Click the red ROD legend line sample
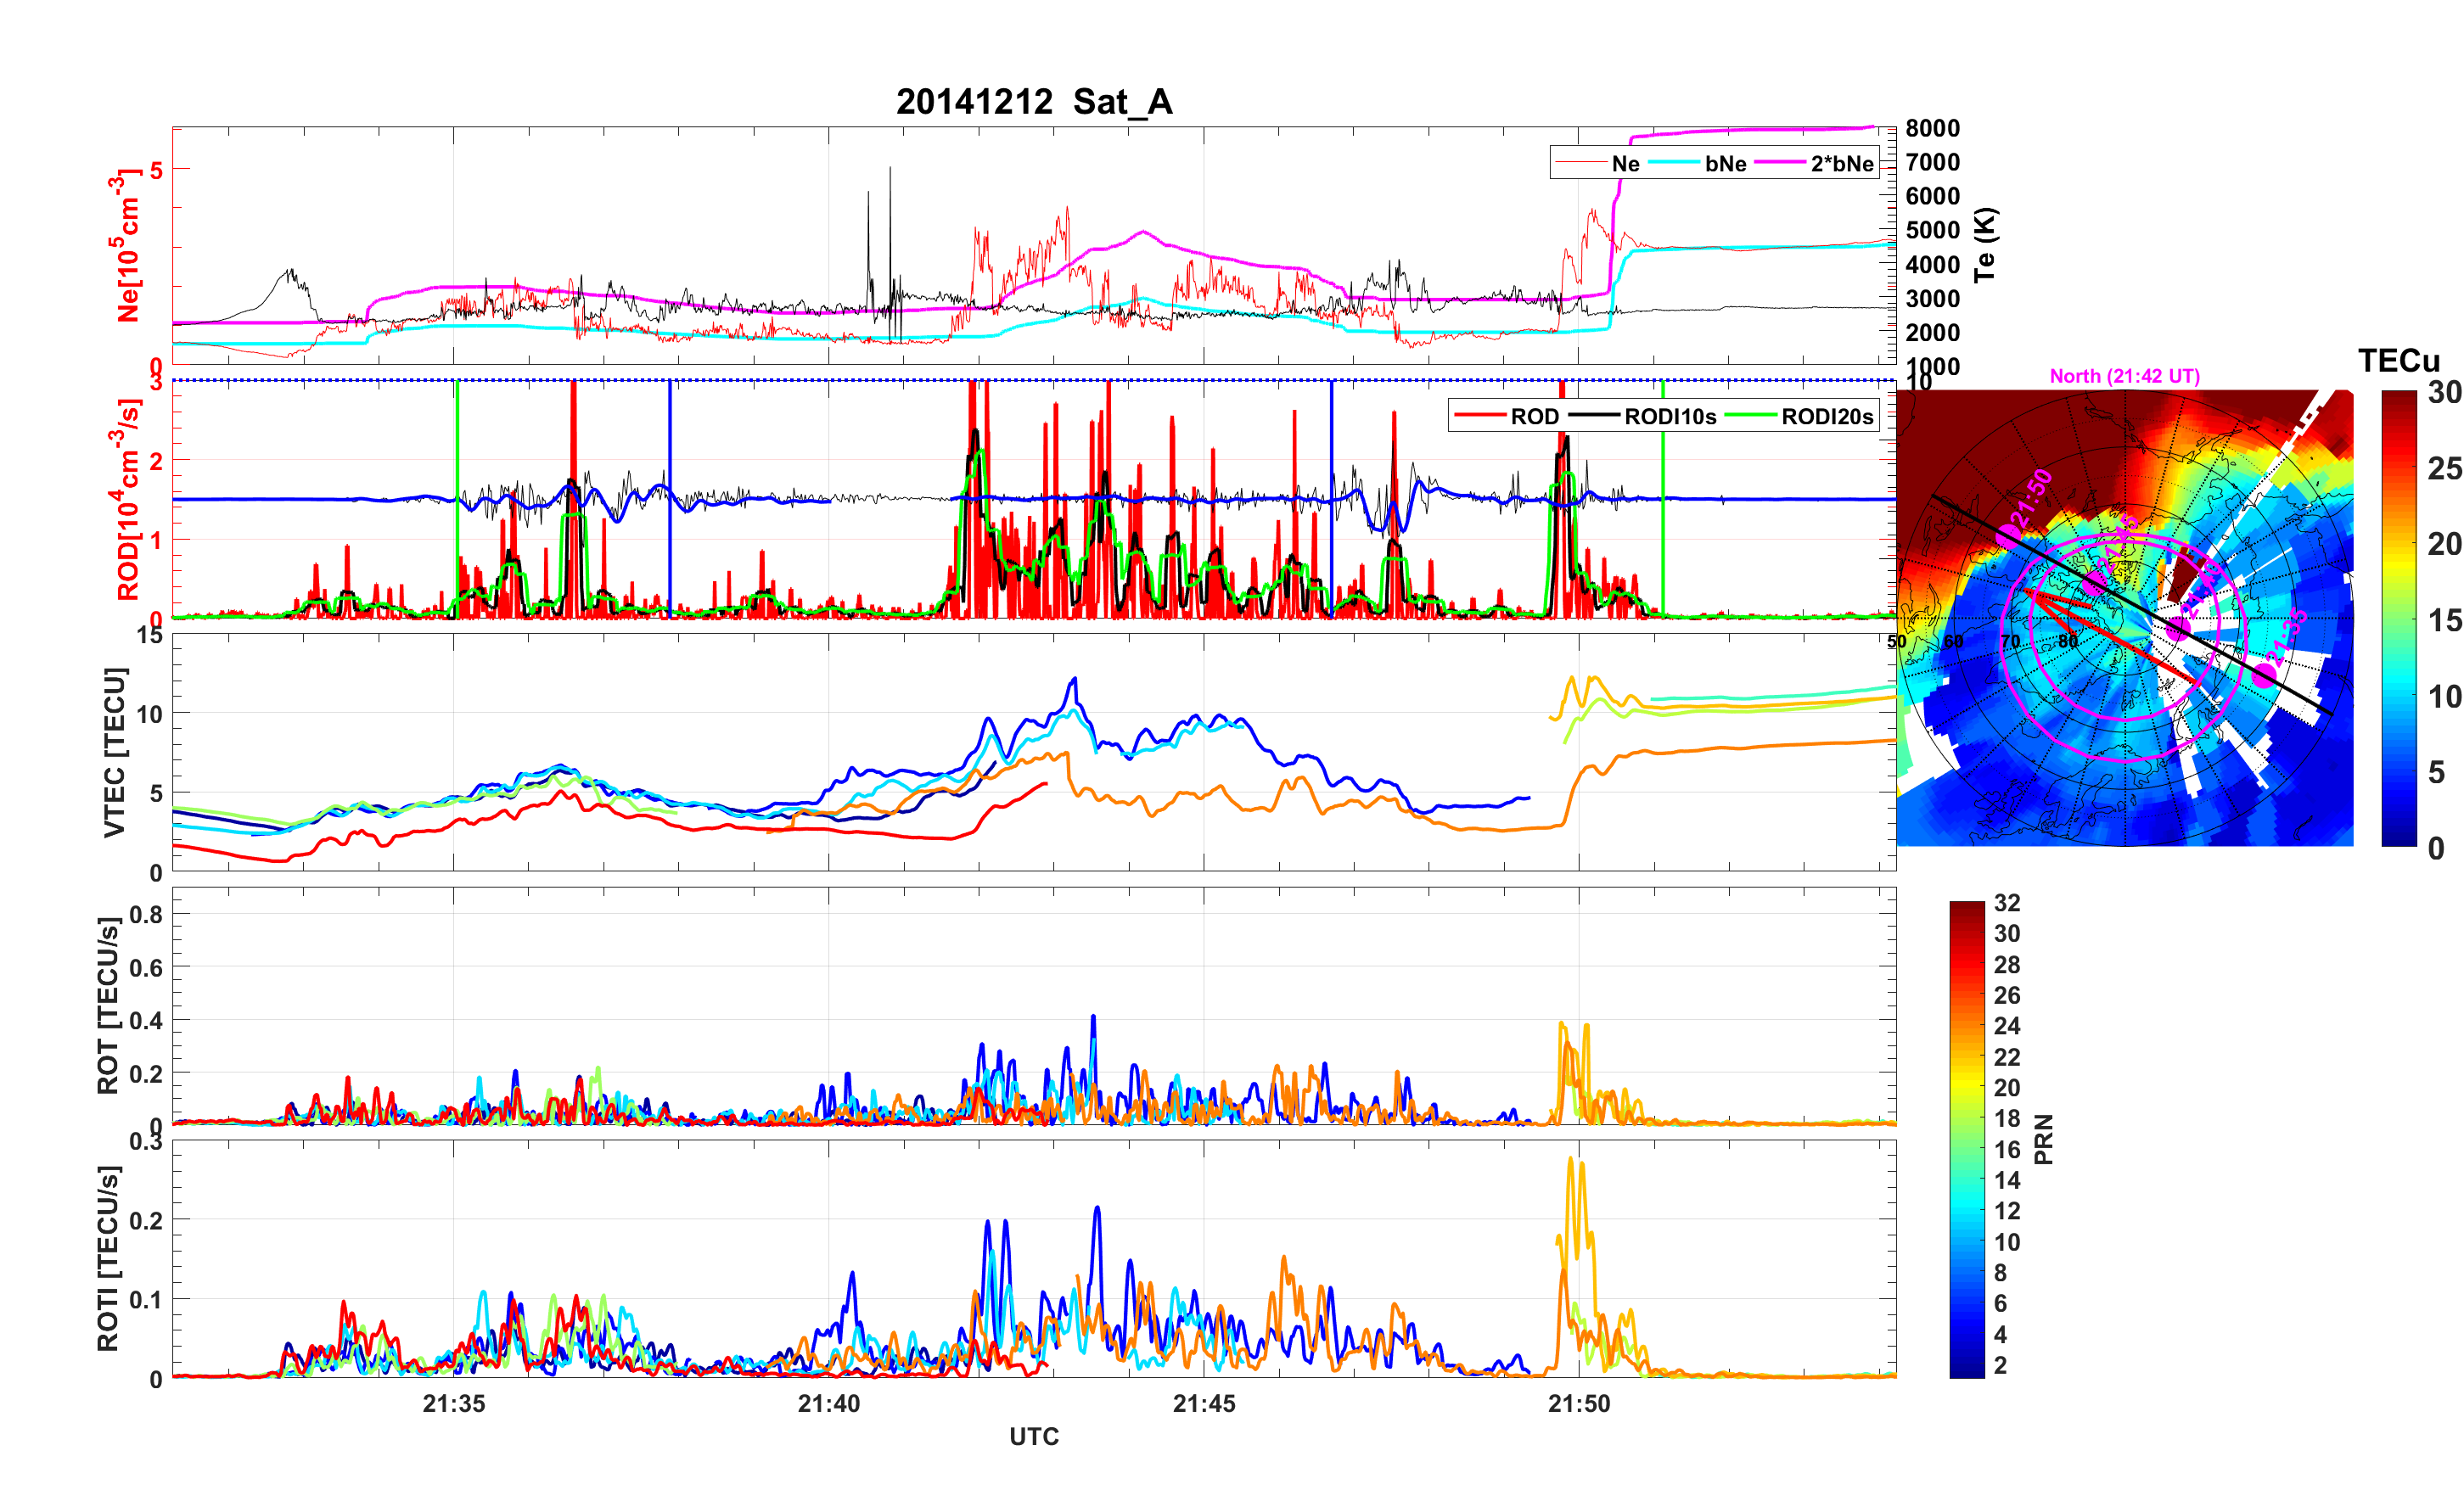2464x1490 pixels. (1479, 416)
